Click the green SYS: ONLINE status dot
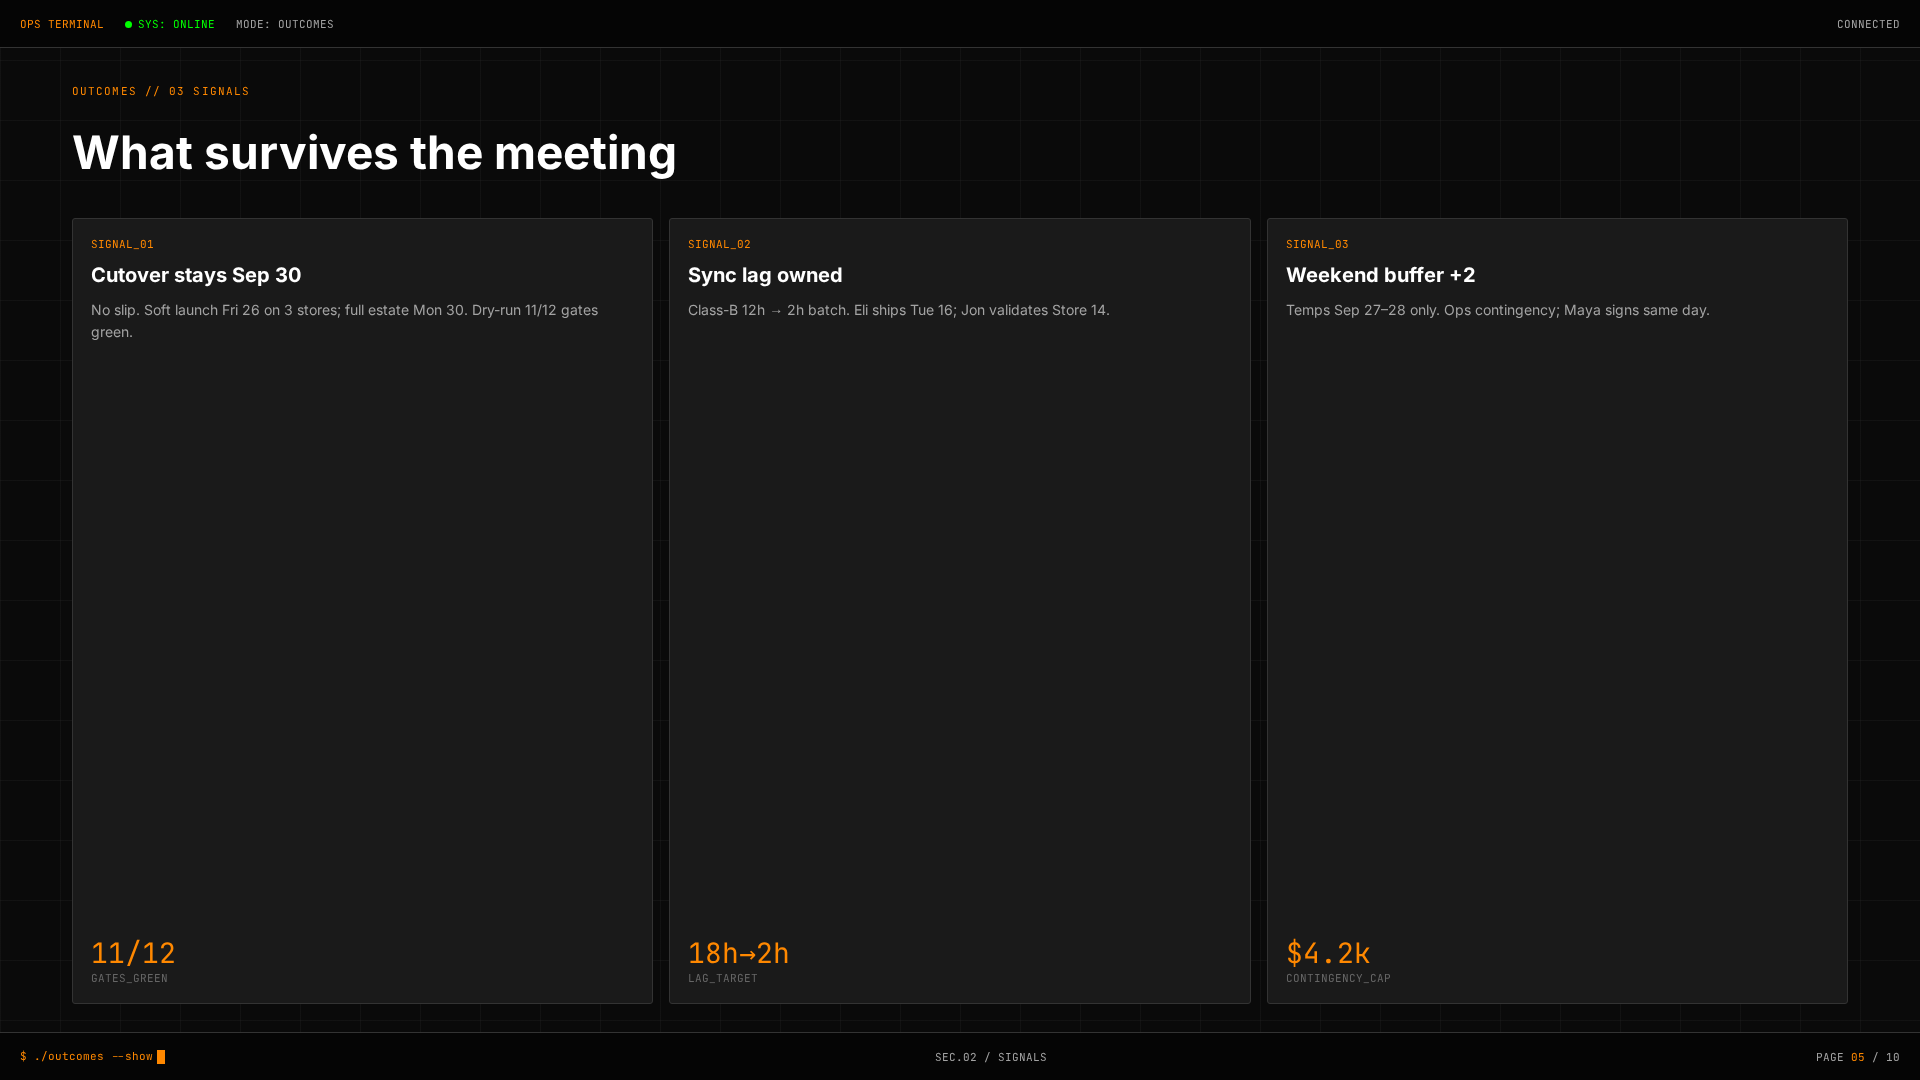Image resolution: width=1920 pixels, height=1080 pixels. point(128,25)
